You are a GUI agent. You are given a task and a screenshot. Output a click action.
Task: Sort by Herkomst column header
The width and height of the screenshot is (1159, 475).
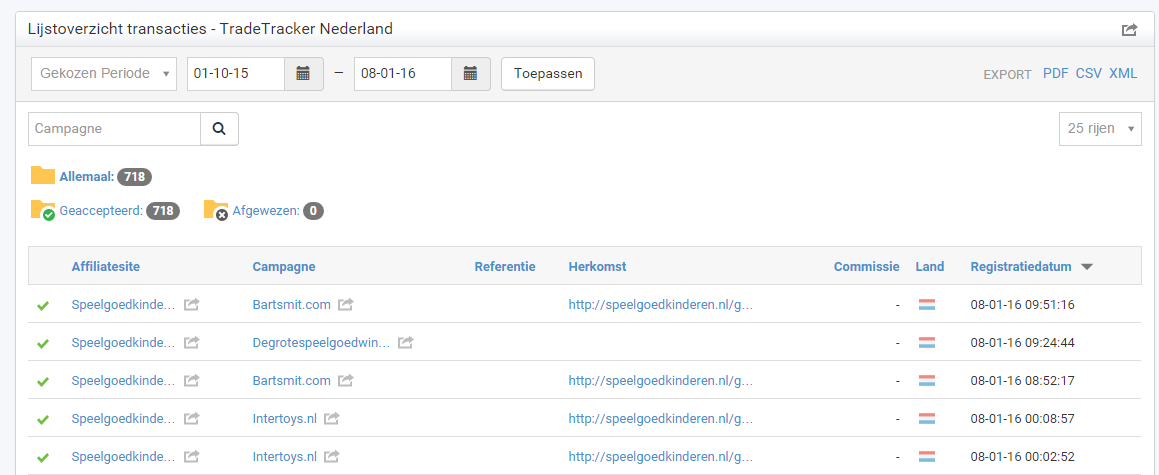[x=597, y=267]
